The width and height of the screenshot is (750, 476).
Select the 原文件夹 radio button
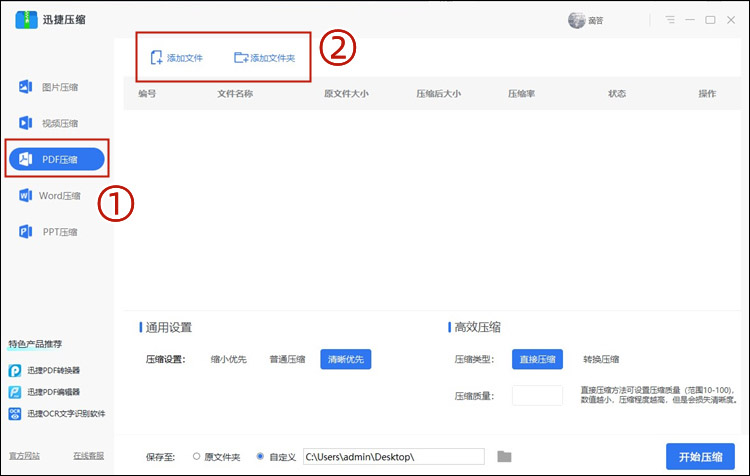(x=196, y=456)
